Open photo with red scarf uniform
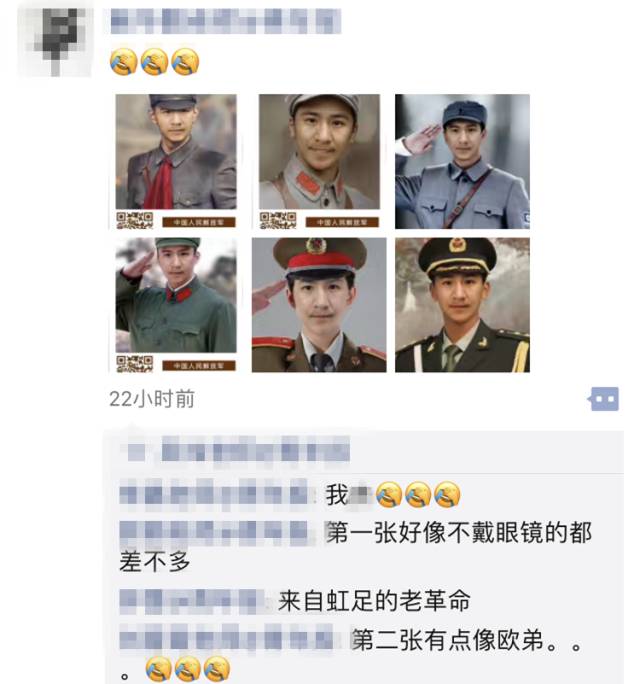The width and height of the screenshot is (640, 684). point(176,161)
